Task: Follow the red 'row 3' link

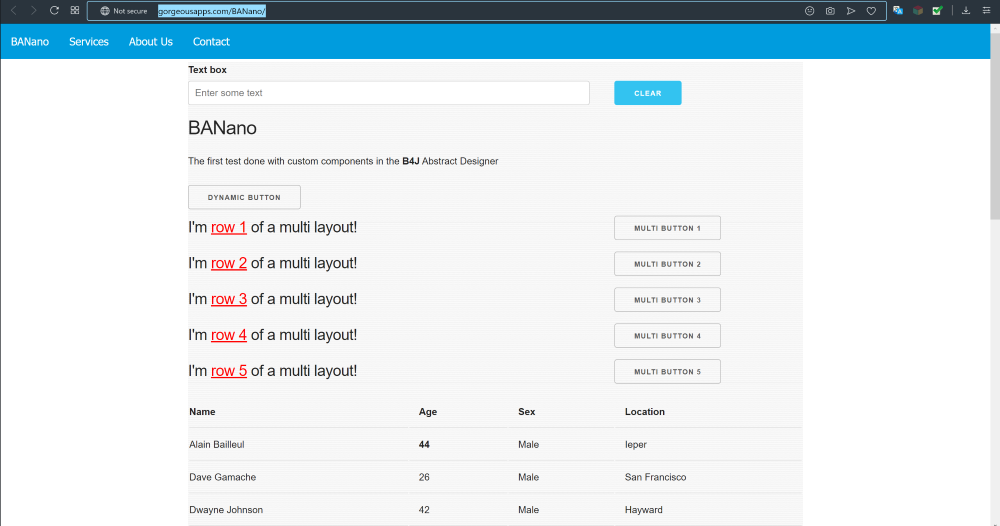Action: tap(229, 299)
